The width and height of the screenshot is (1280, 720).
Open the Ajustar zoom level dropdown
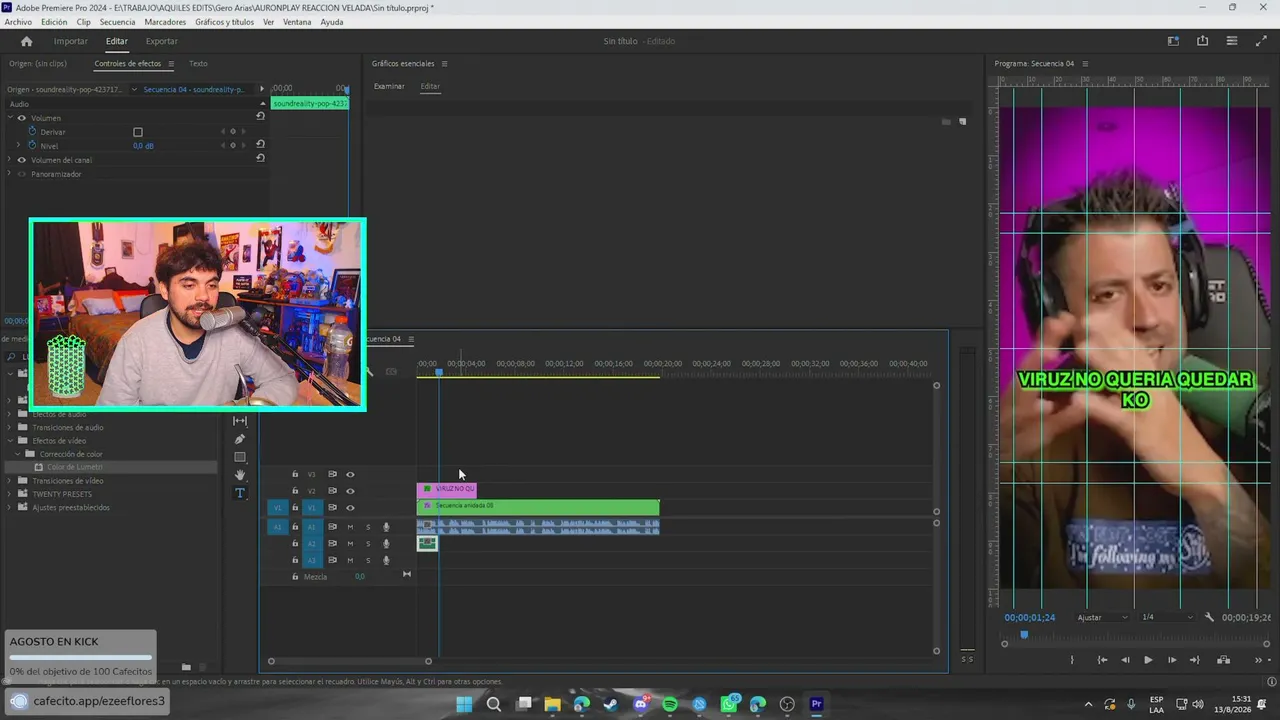pyautogui.click(x=1102, y=617)
